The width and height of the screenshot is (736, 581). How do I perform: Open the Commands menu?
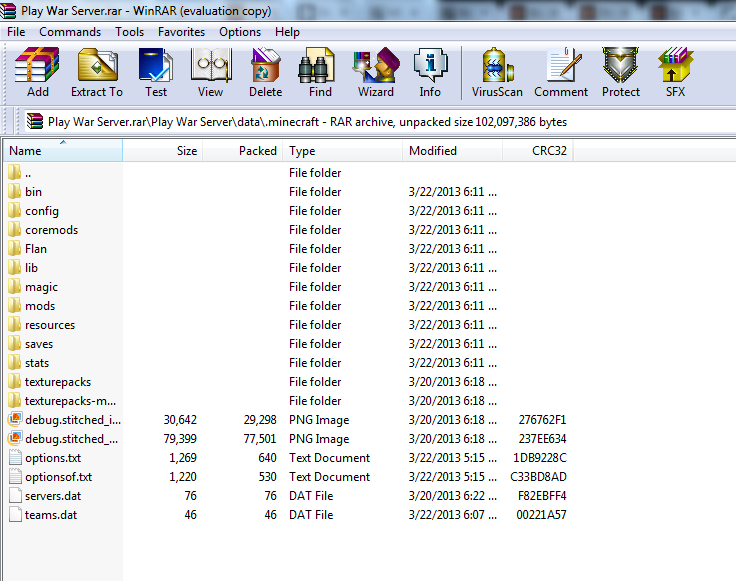tap(70, 32)
